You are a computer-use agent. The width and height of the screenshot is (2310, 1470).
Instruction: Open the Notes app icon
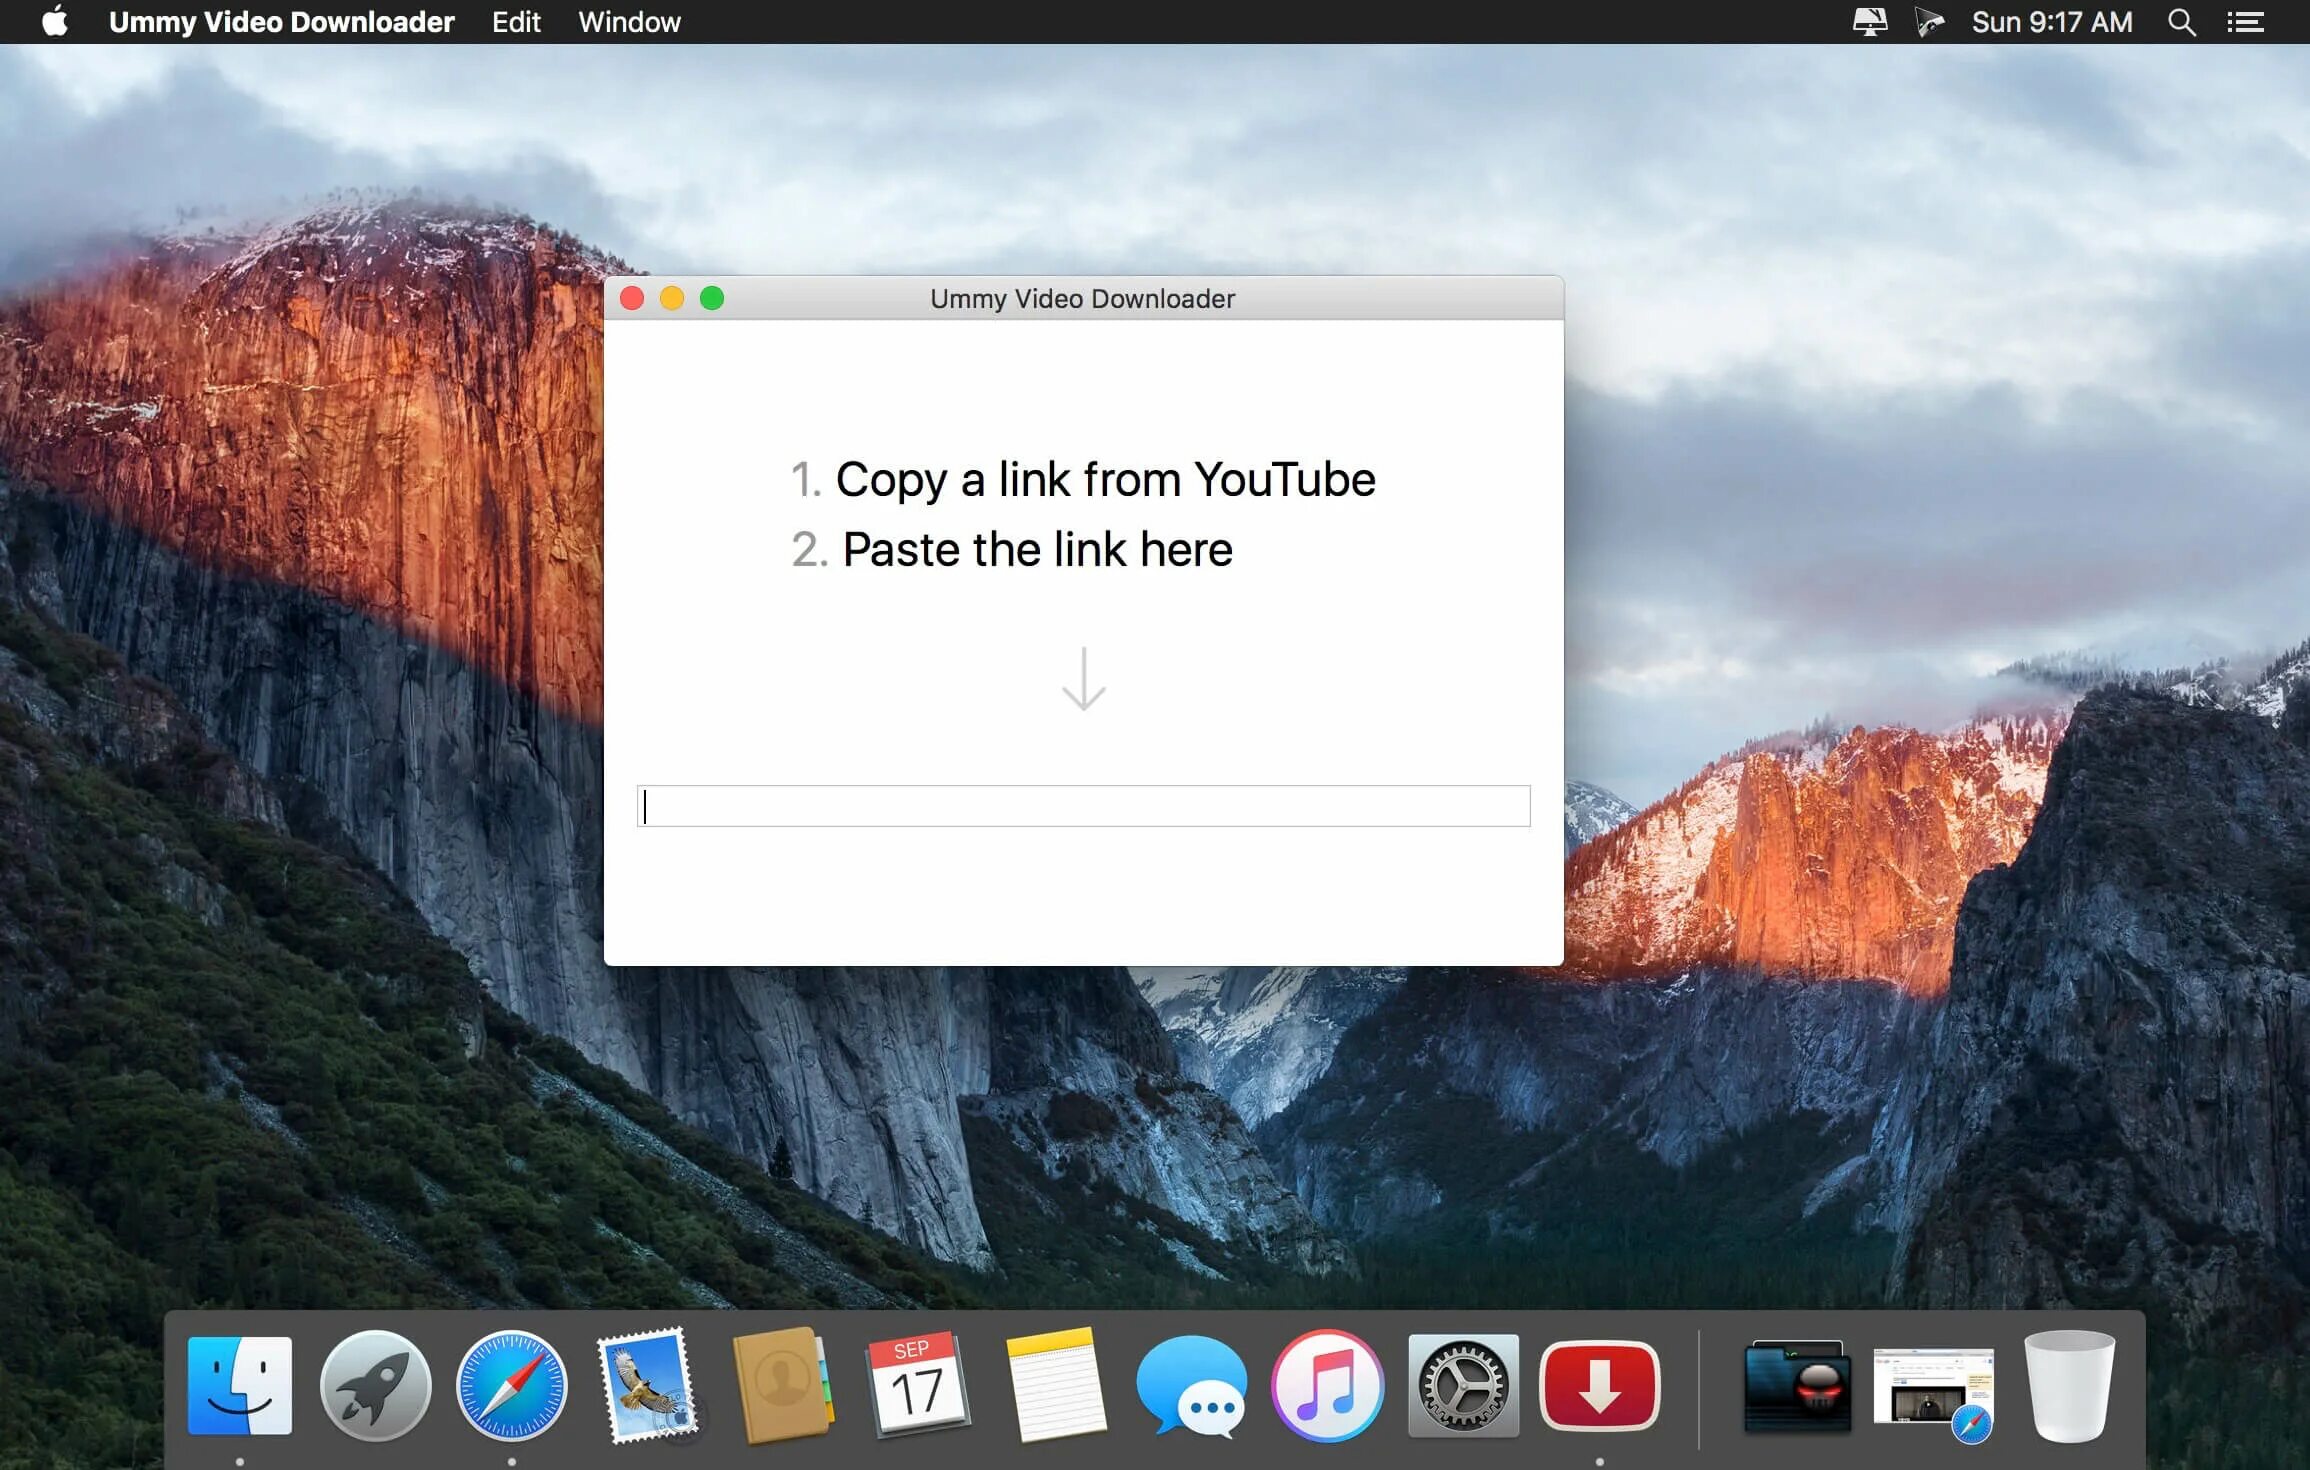(1055, 1385)
